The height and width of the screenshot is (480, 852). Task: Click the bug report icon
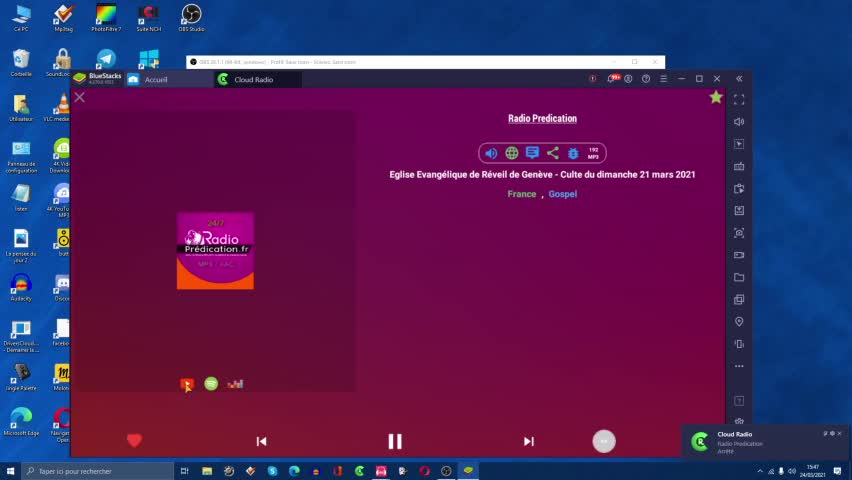(x=573, y=153)
